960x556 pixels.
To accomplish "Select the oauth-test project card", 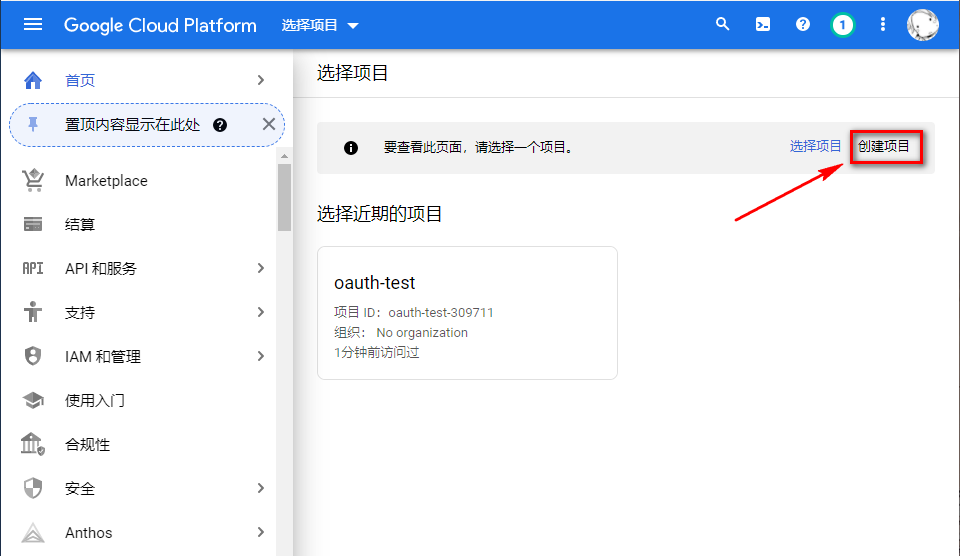I will tap(467, 313).
